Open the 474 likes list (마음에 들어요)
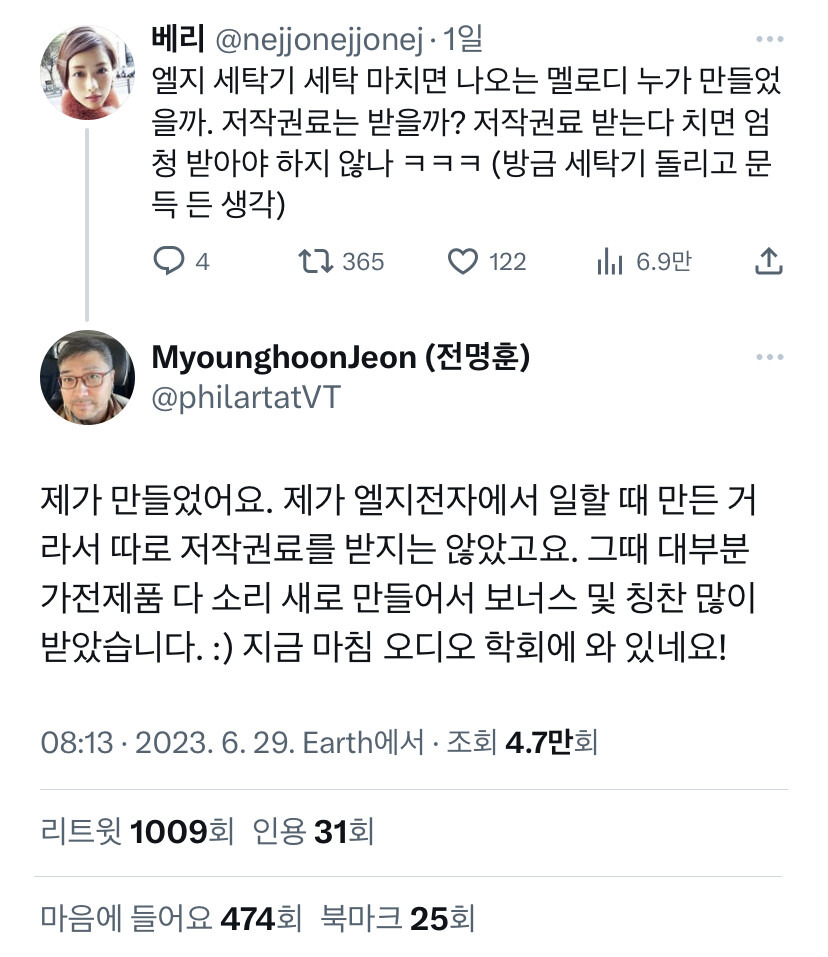The width and height of the screenshot is (828, 957). coord(171,918)
